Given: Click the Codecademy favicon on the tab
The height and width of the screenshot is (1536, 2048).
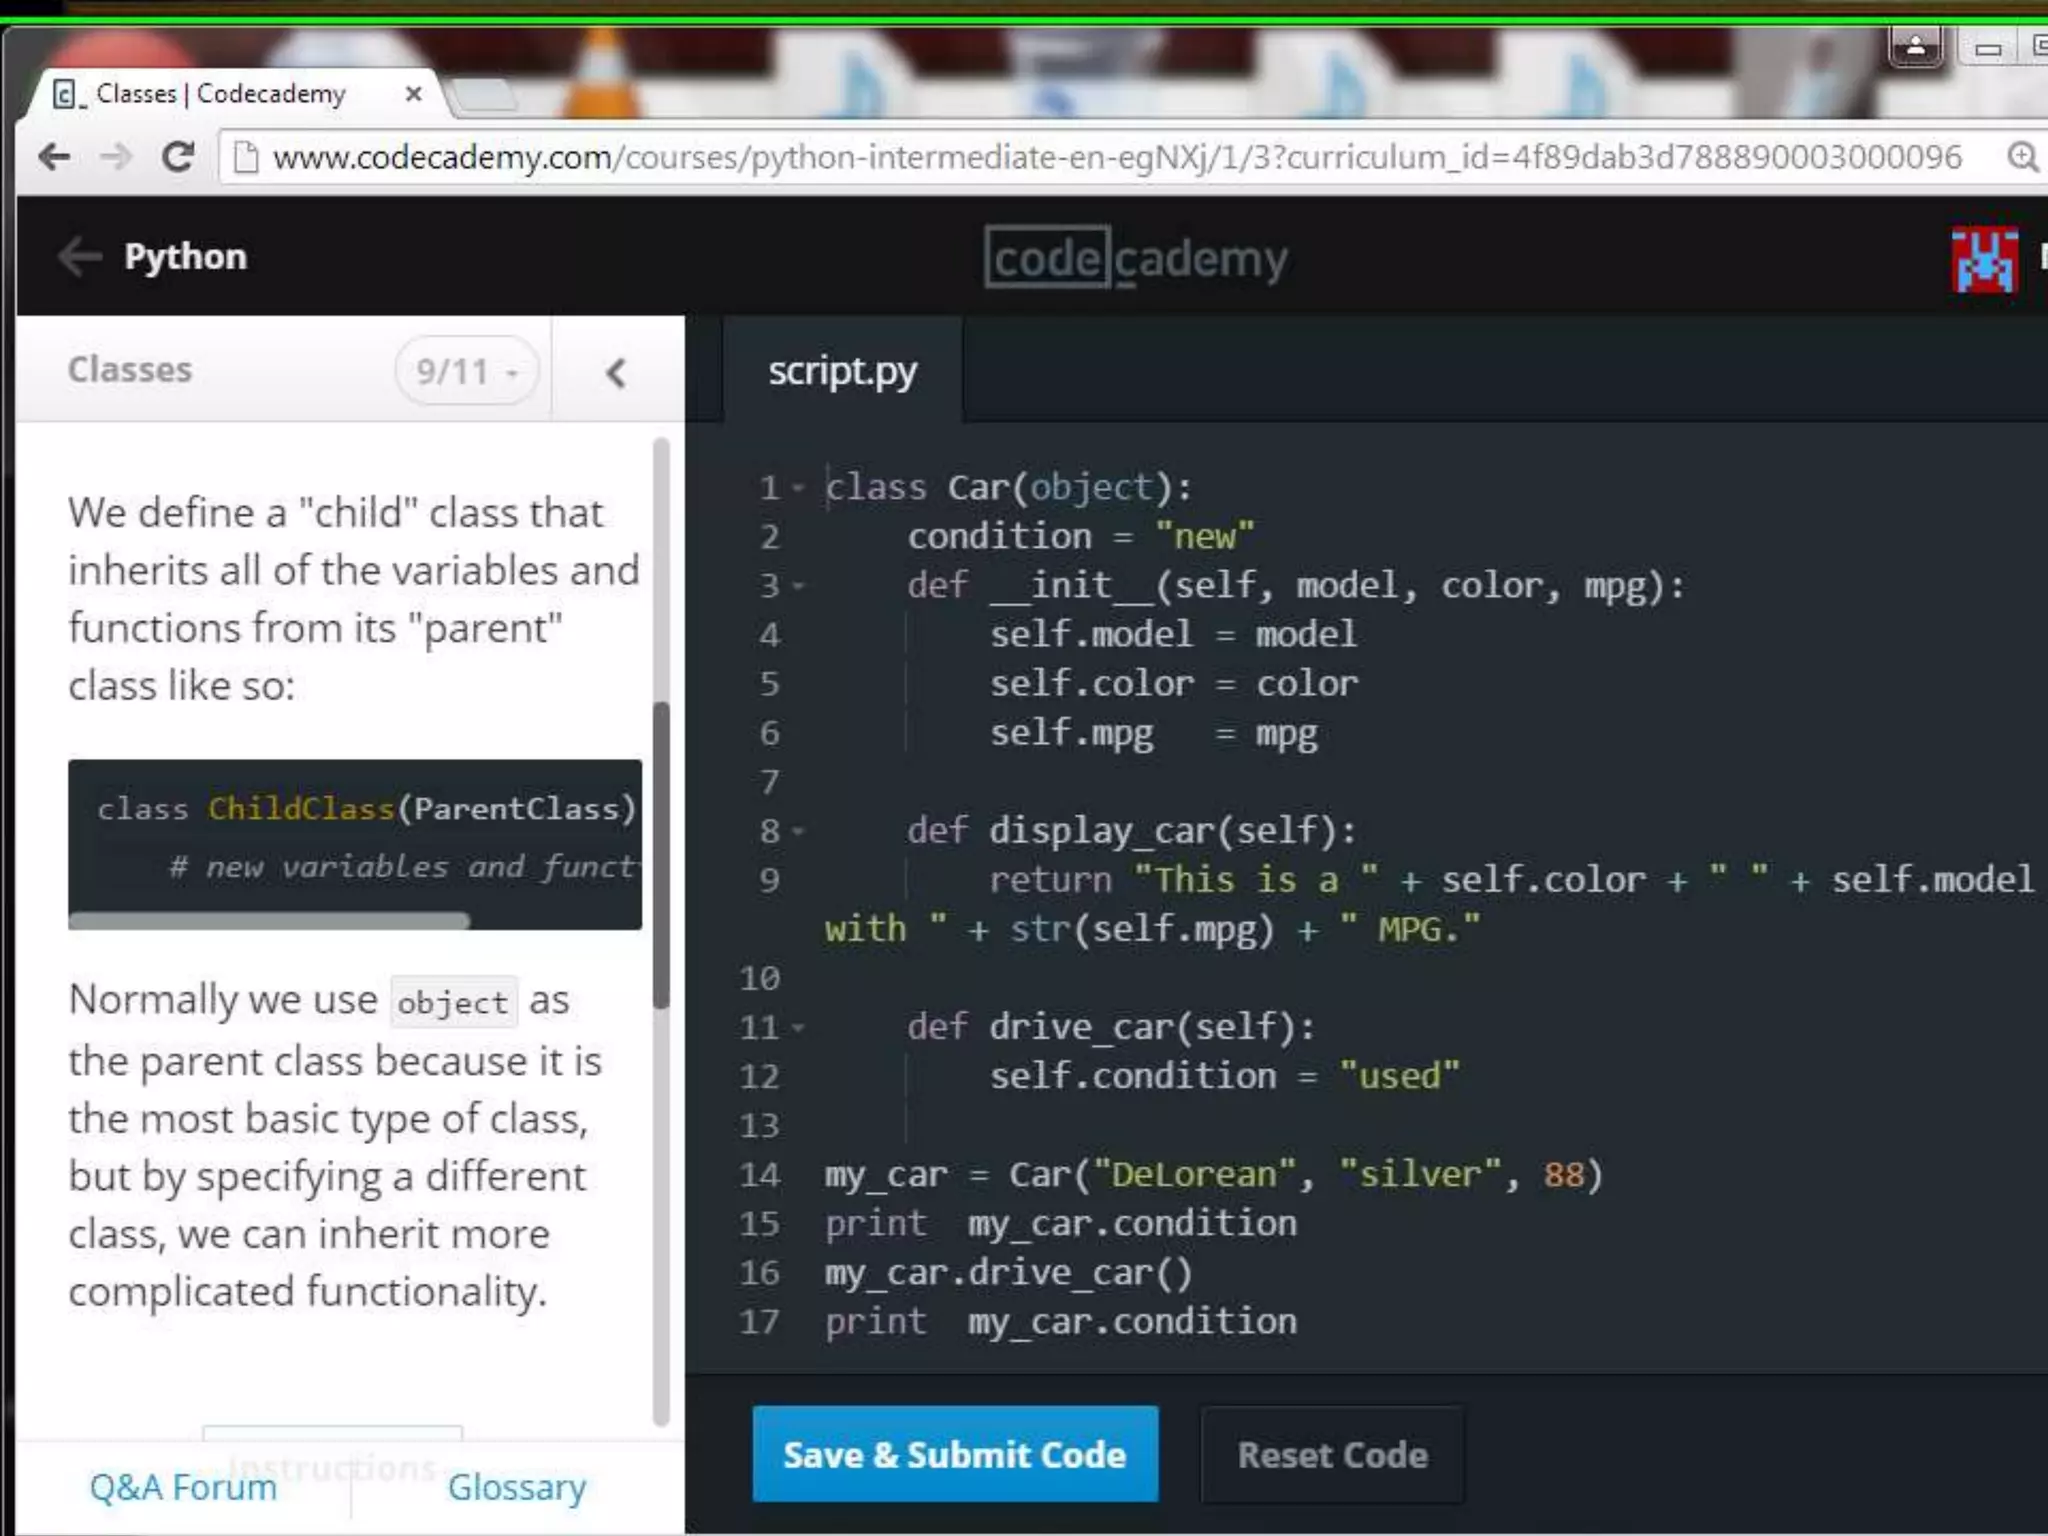Looking at the screenshot, I should click(65, 94).
